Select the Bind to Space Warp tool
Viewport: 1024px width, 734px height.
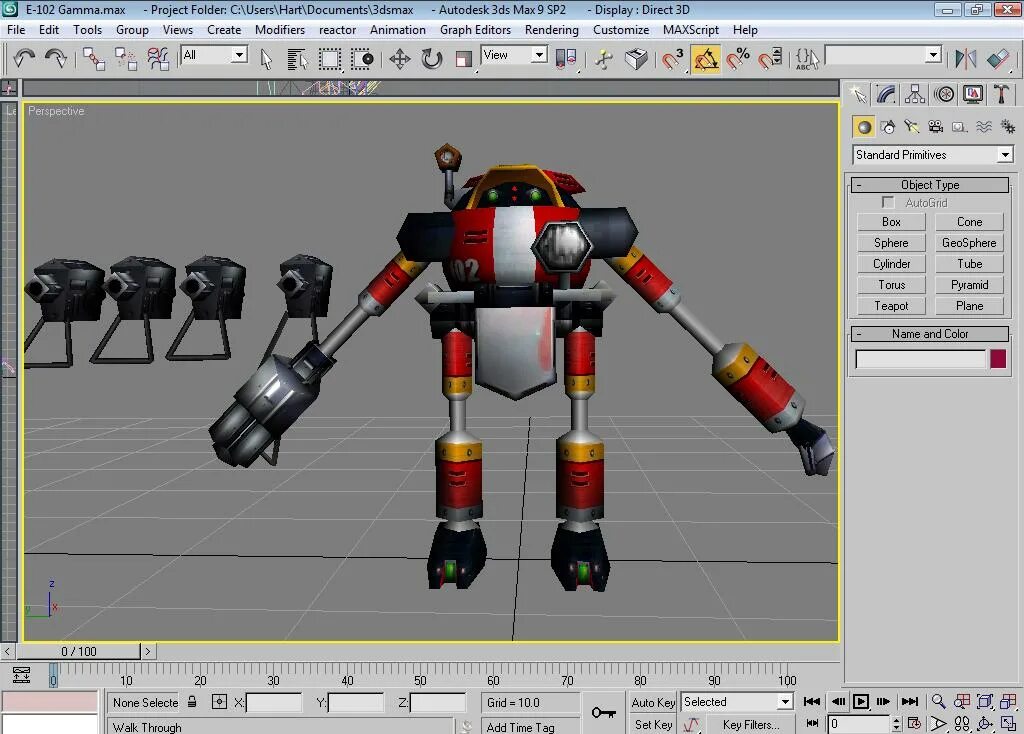point(158,59)
